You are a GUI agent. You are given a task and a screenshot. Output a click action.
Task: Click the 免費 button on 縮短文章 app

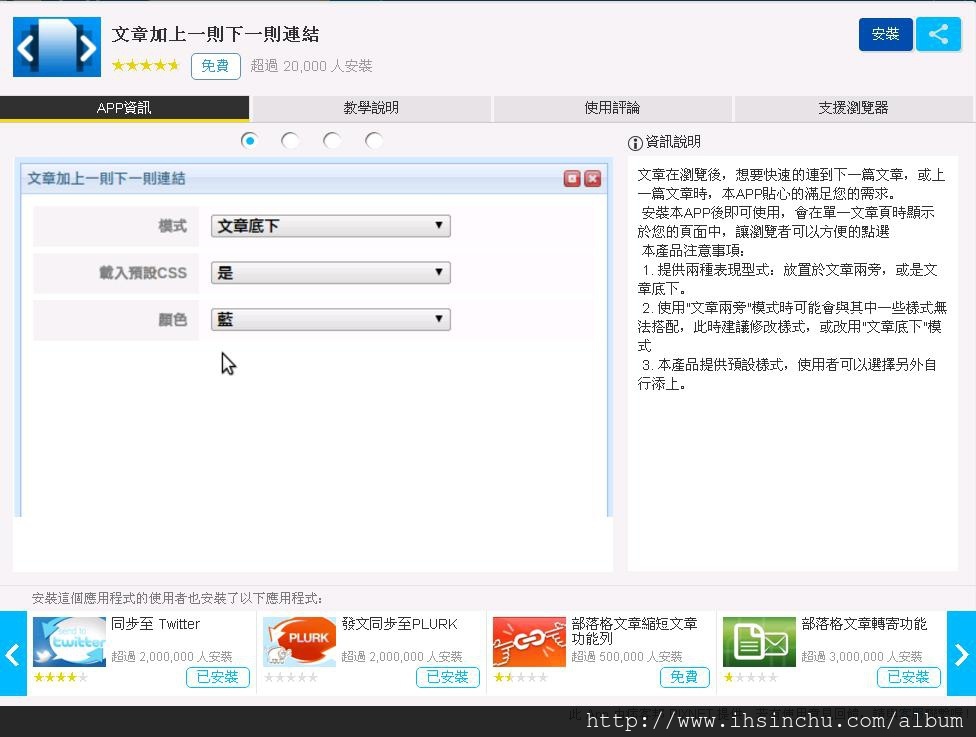tap(685, 677)
